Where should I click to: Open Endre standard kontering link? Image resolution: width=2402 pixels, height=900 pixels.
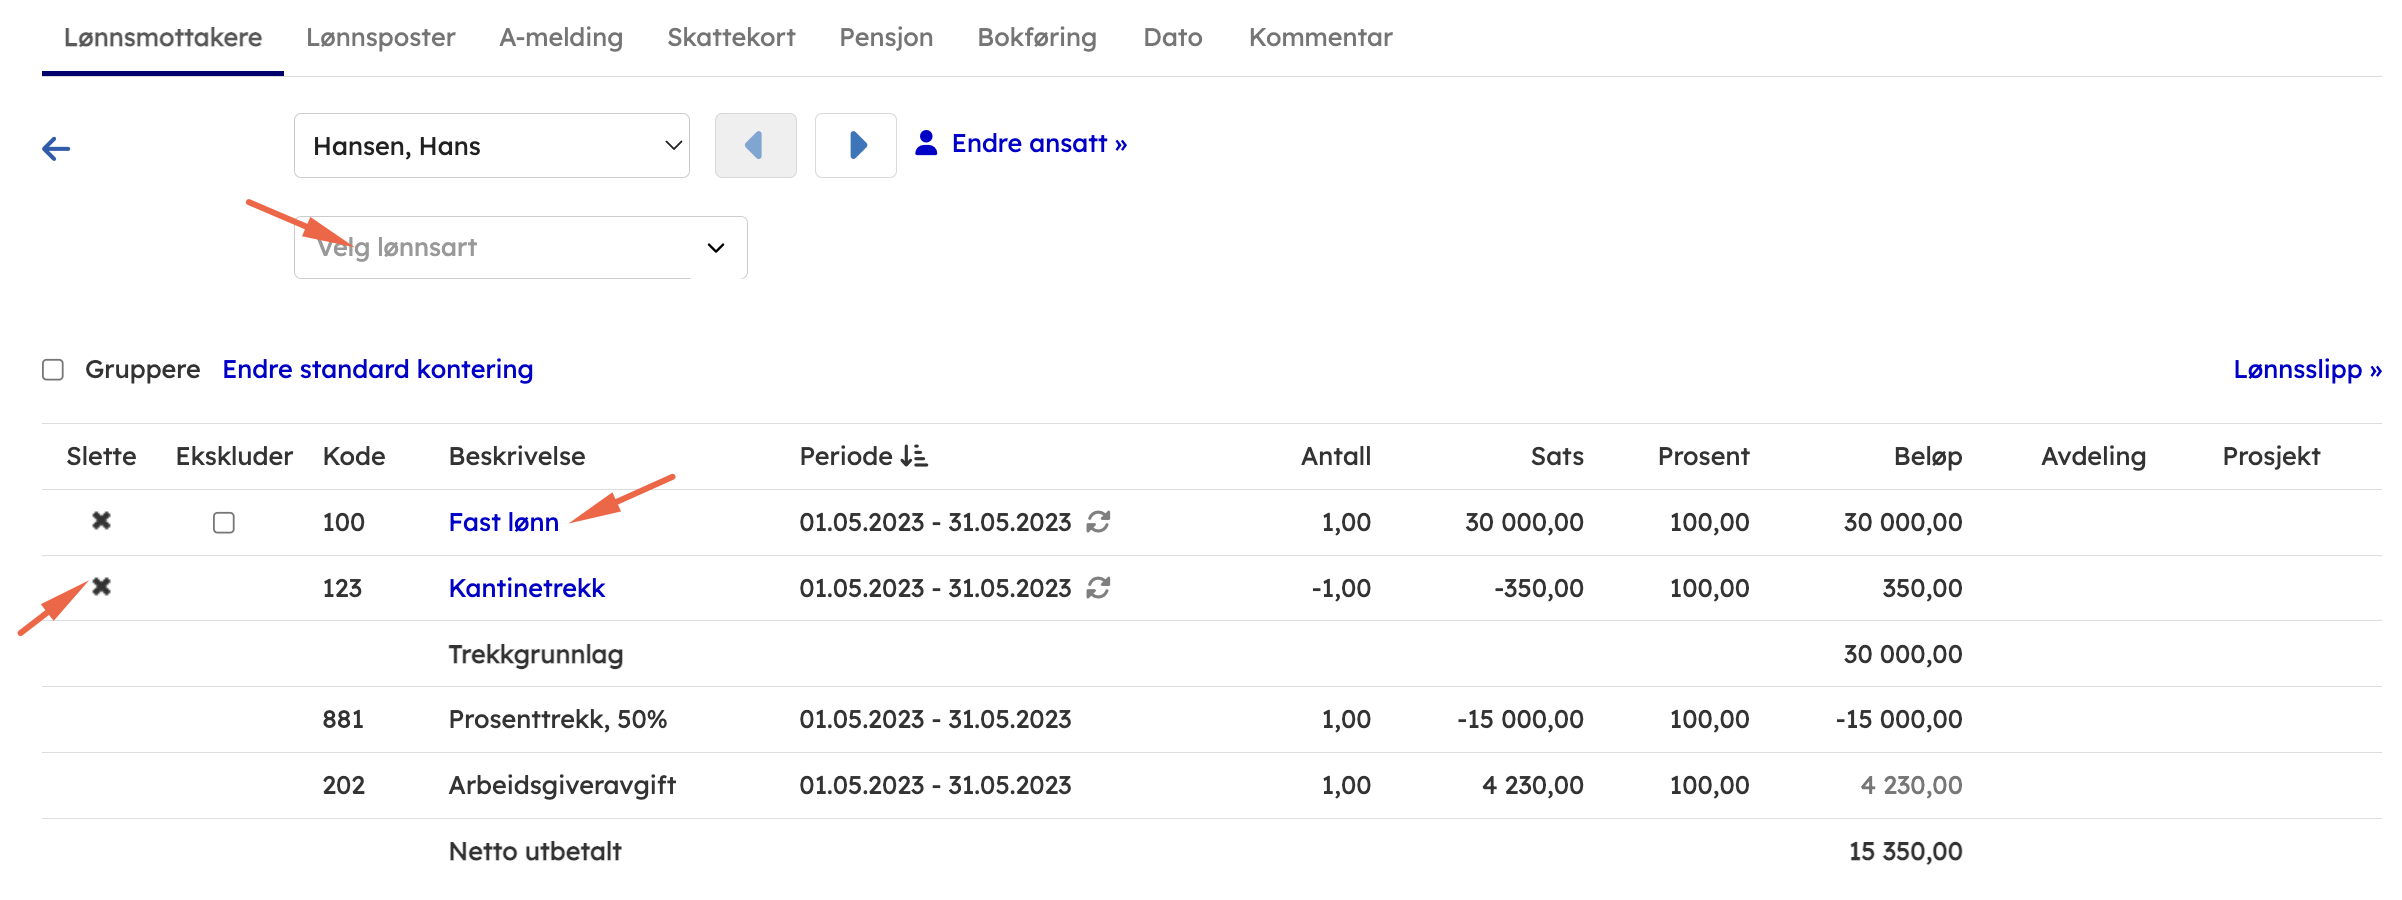click(377, 370)
